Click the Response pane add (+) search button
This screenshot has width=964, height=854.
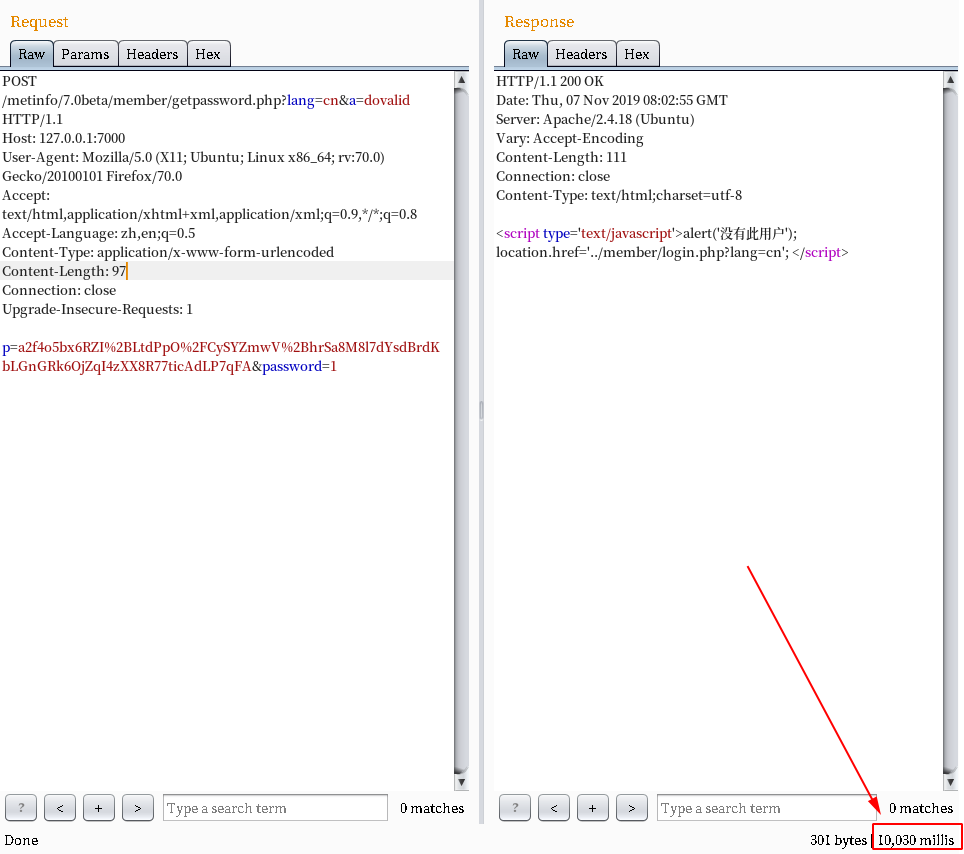click(593, 808)
